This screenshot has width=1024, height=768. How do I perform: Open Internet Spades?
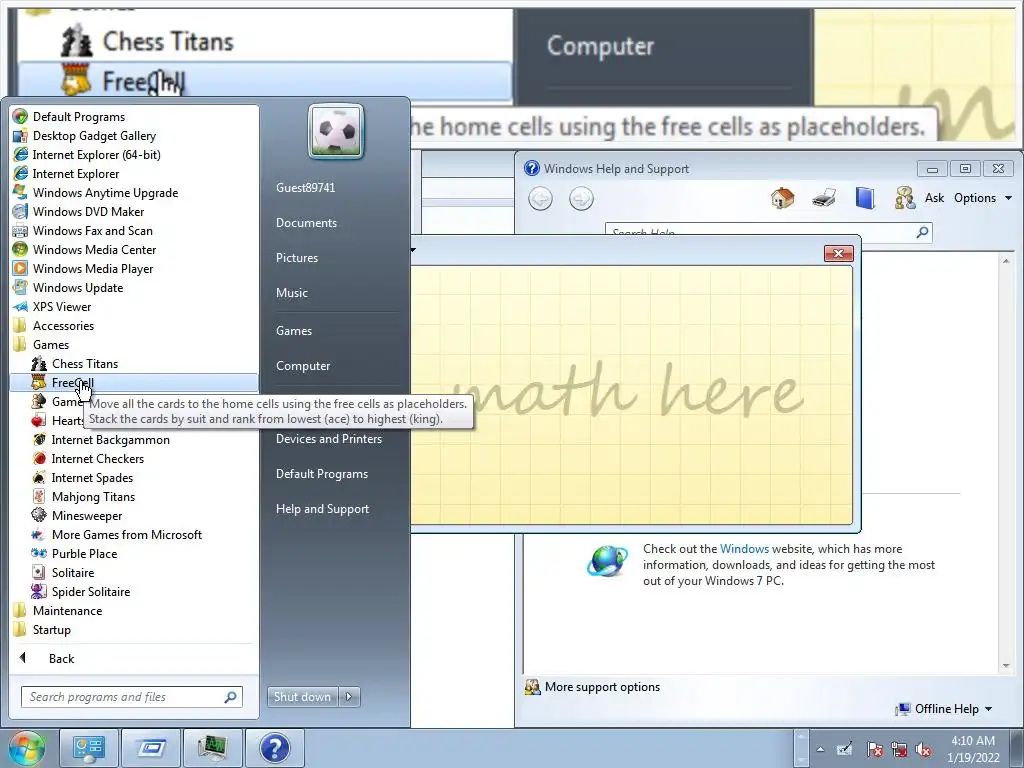[92, 477]
